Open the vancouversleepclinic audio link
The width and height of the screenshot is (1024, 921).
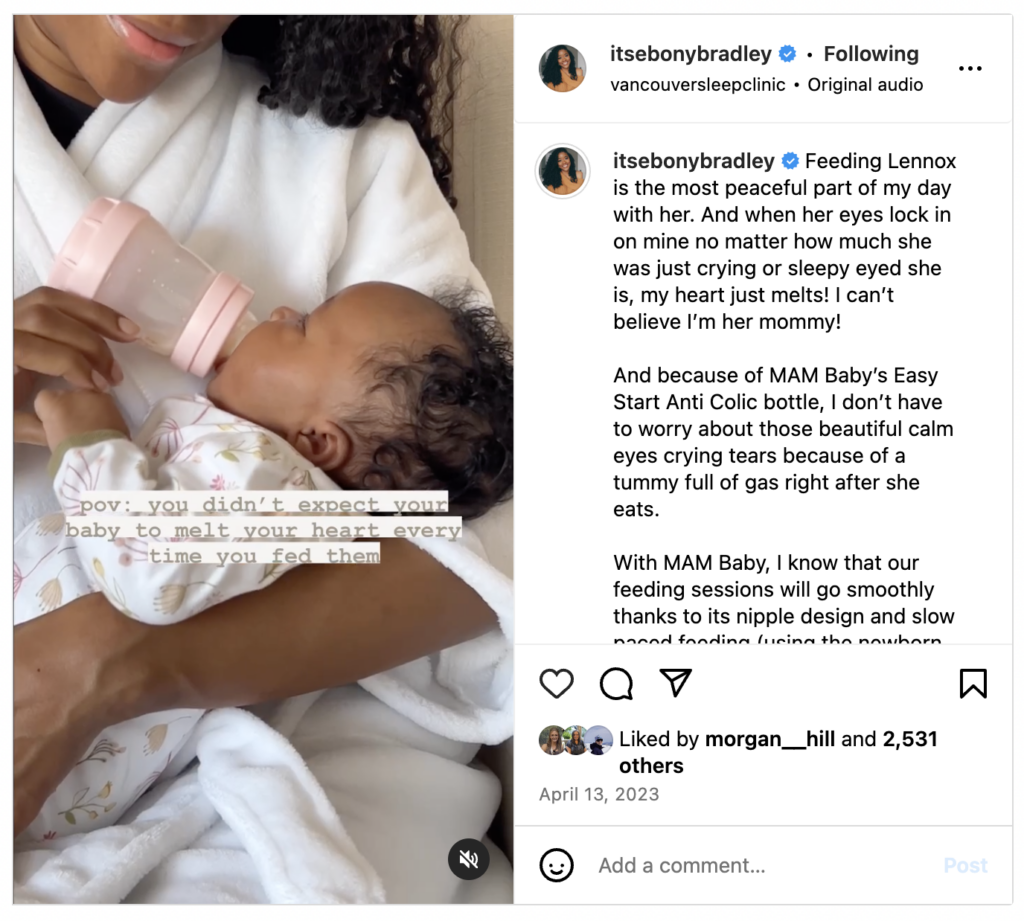point(697,85)
